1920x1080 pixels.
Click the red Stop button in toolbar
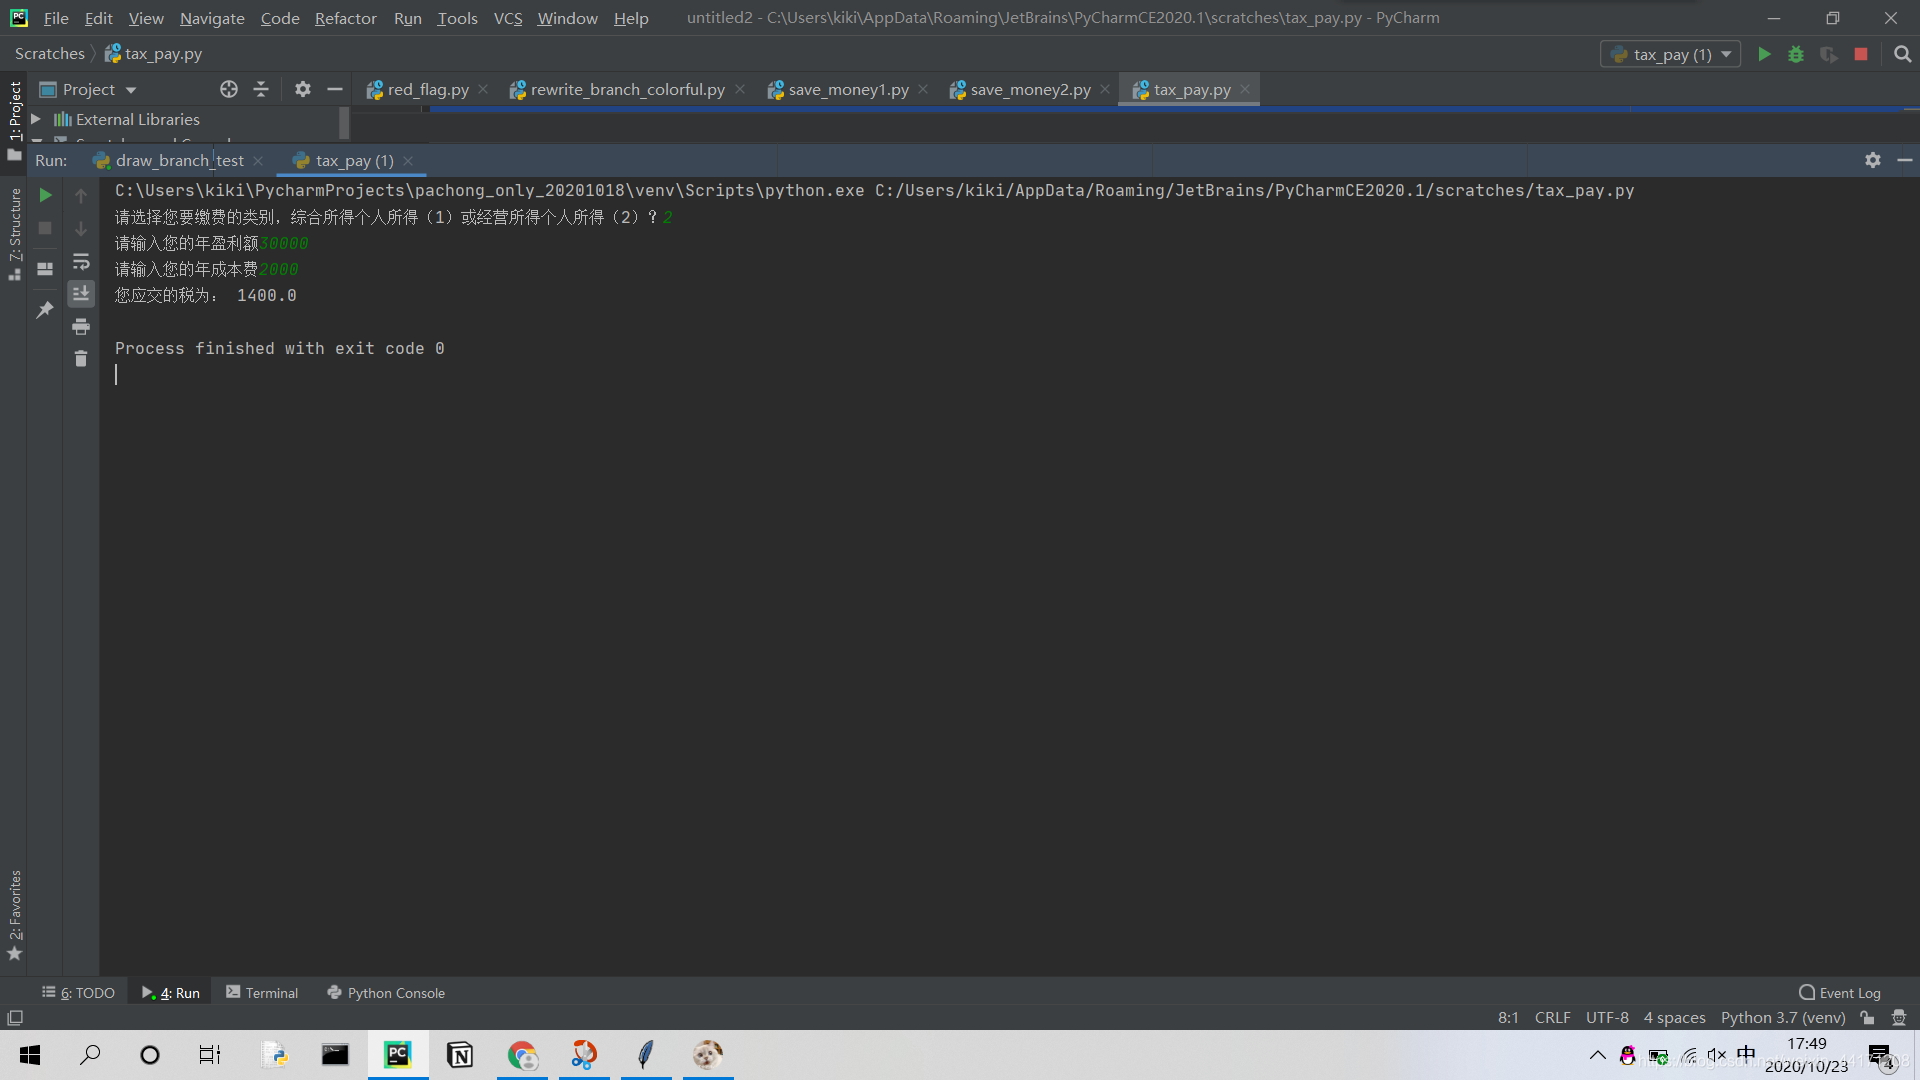tap(1861, 54)
